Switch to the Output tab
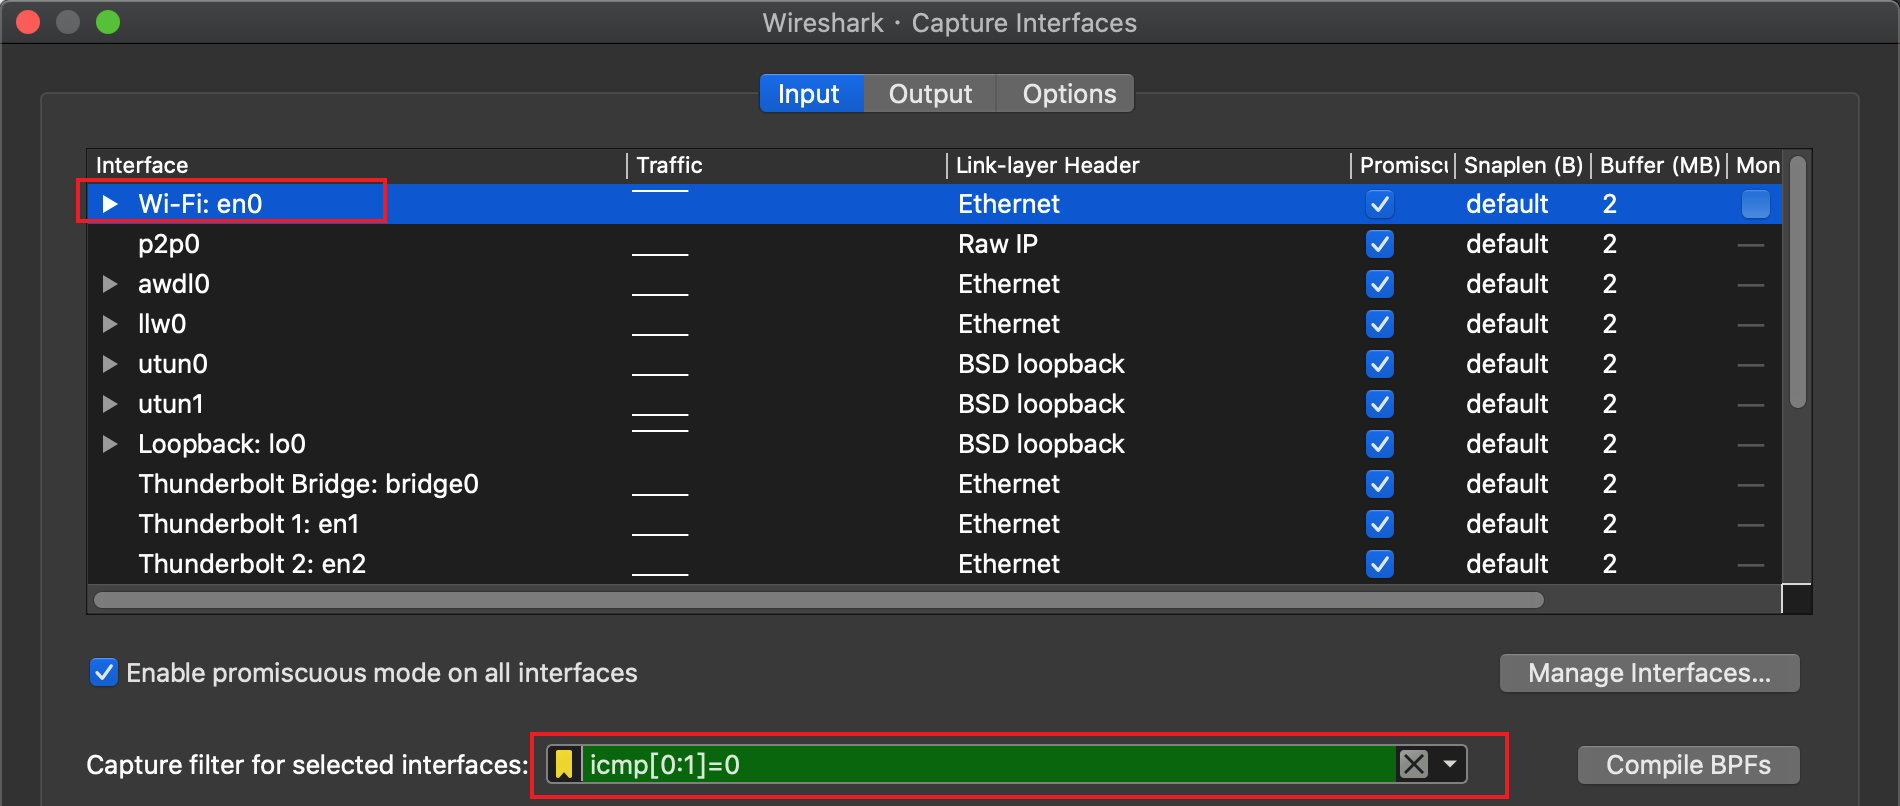Viewport: 1900px width, 806px height. pos(930,94)
